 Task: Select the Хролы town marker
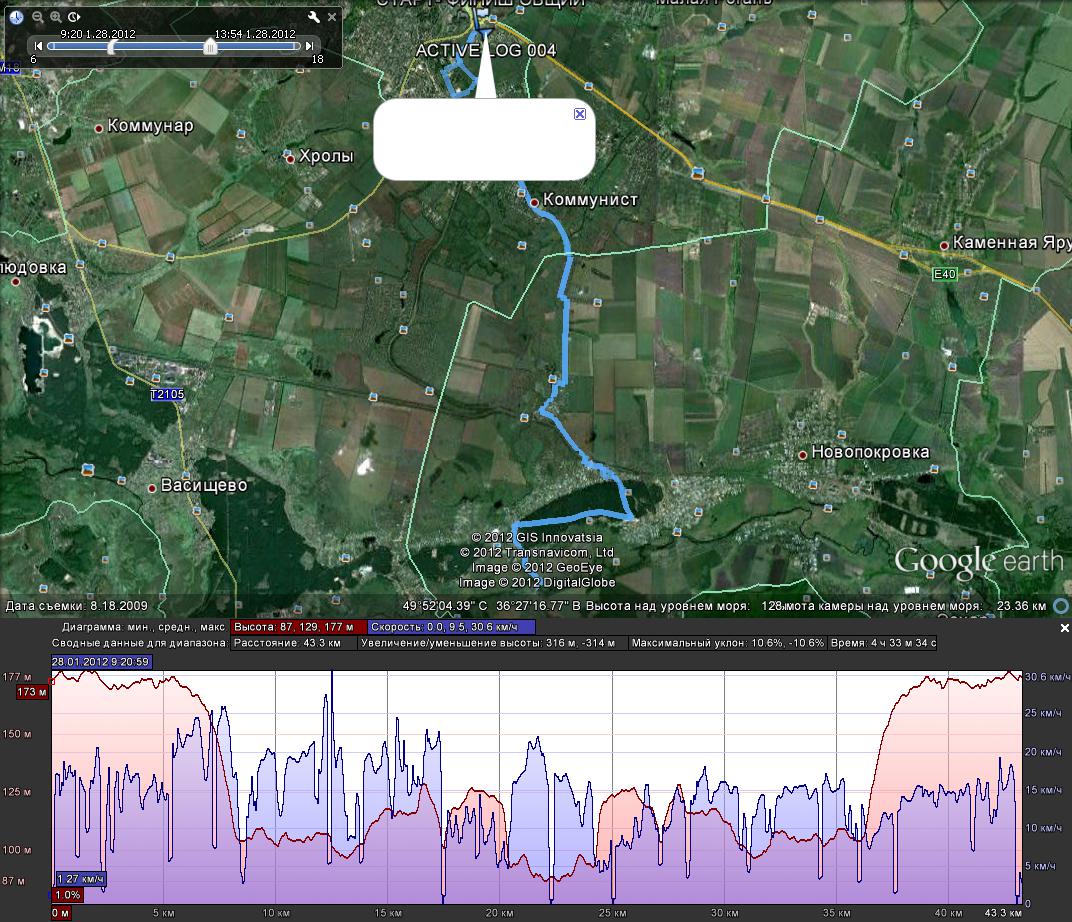(290, 159)
